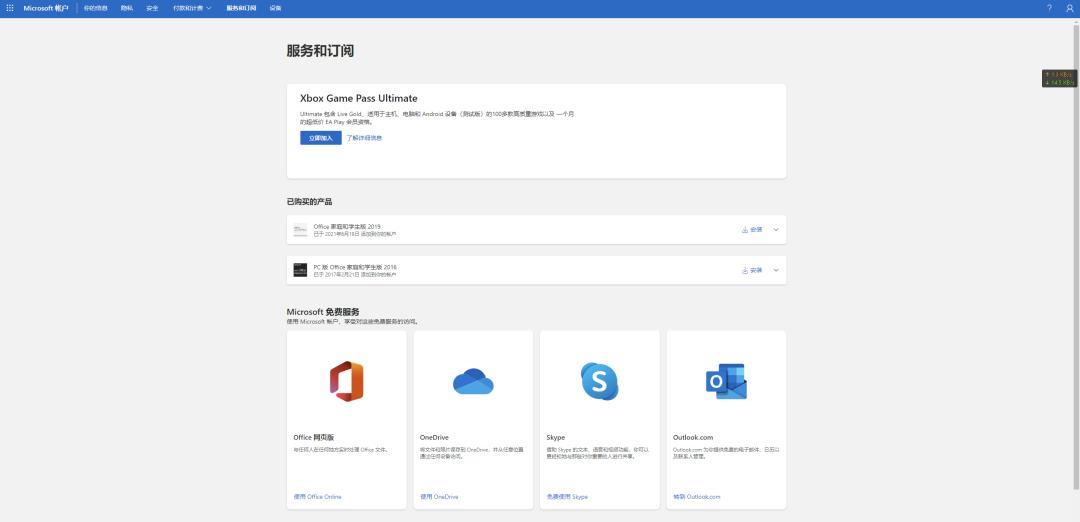Open 了解详细信息 link for Game Pass

[364, 138]
